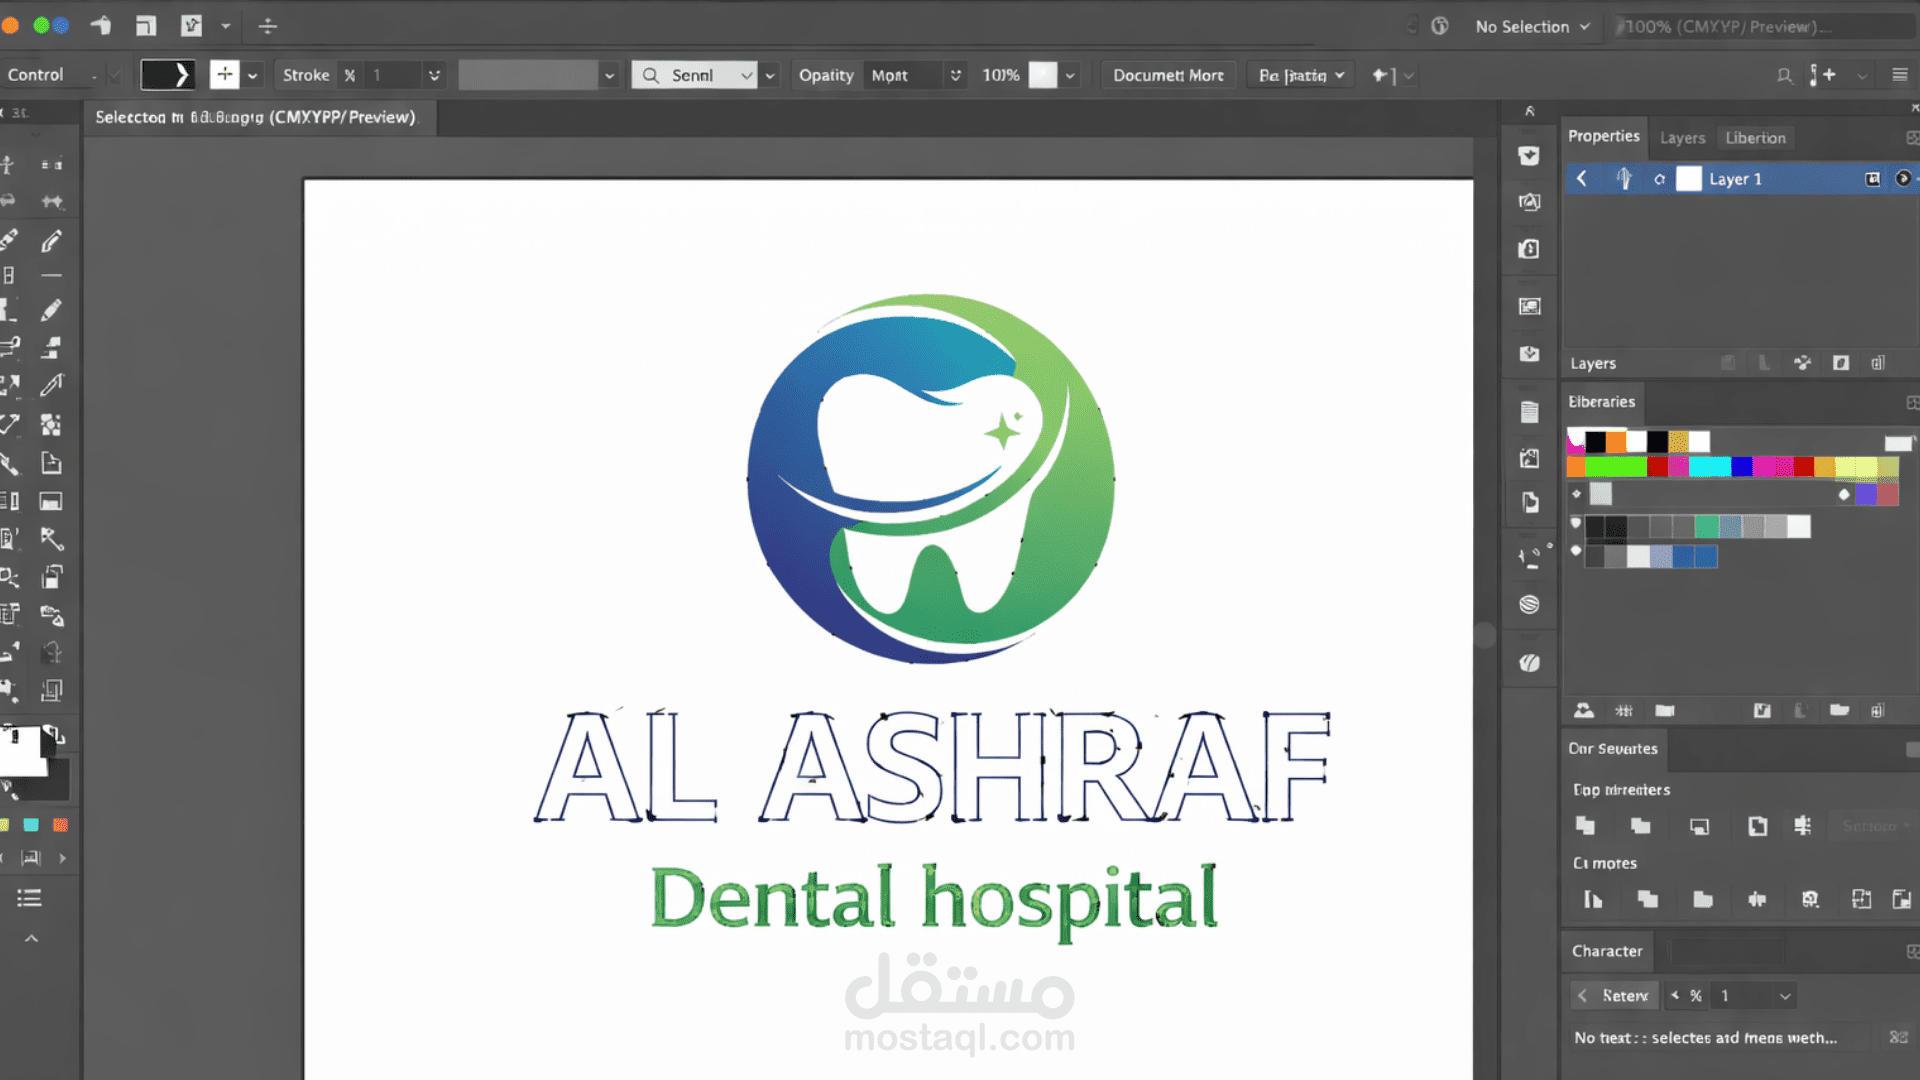This screenshot has height=1080, width=1920.
Task: Click the globe icon in side dock
Action: [x=1529, y=605]
